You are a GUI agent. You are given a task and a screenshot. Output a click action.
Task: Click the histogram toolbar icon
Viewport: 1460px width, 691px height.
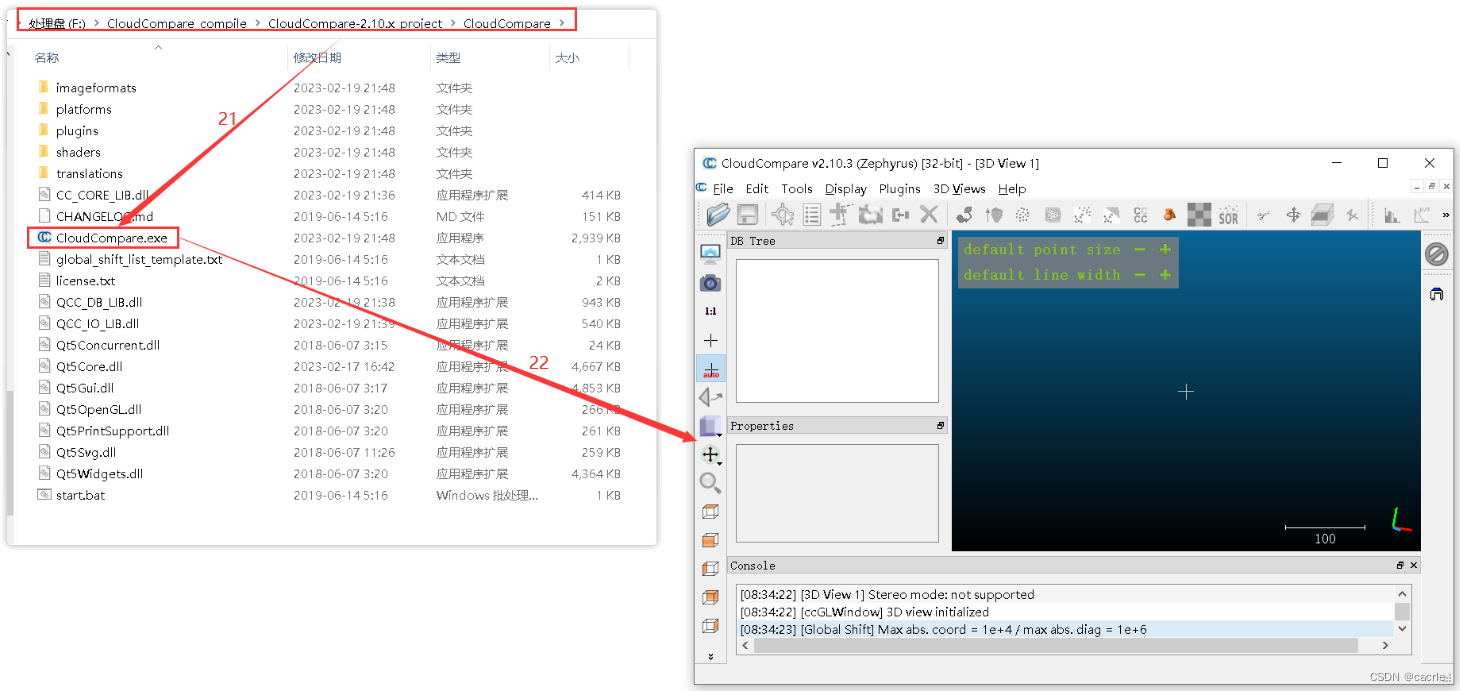(x=1391, y=214)
